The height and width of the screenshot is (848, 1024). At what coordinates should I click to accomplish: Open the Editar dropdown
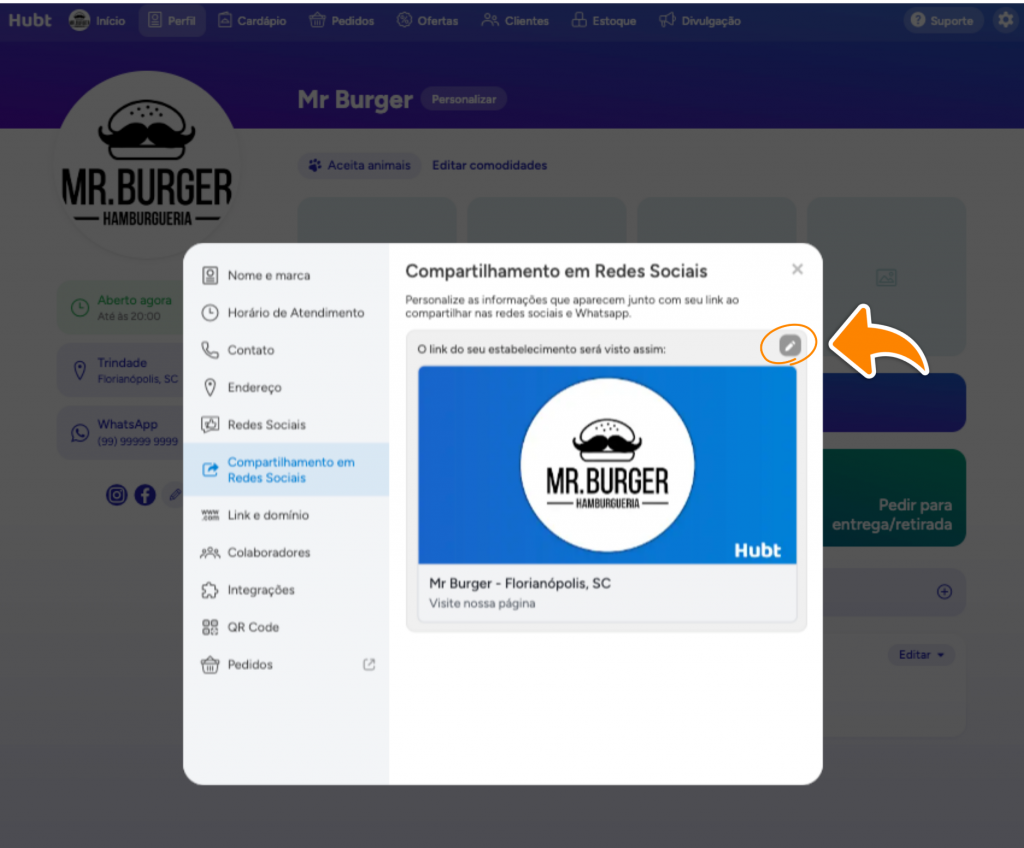click(921, 655)
